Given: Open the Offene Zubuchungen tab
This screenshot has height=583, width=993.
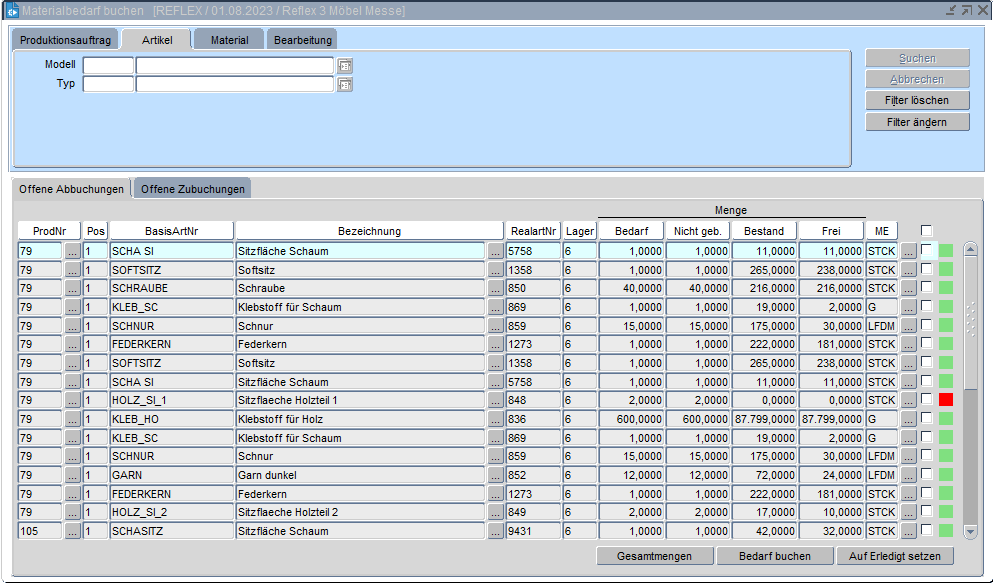Looking at the screenshot, I should coord(192,189).
